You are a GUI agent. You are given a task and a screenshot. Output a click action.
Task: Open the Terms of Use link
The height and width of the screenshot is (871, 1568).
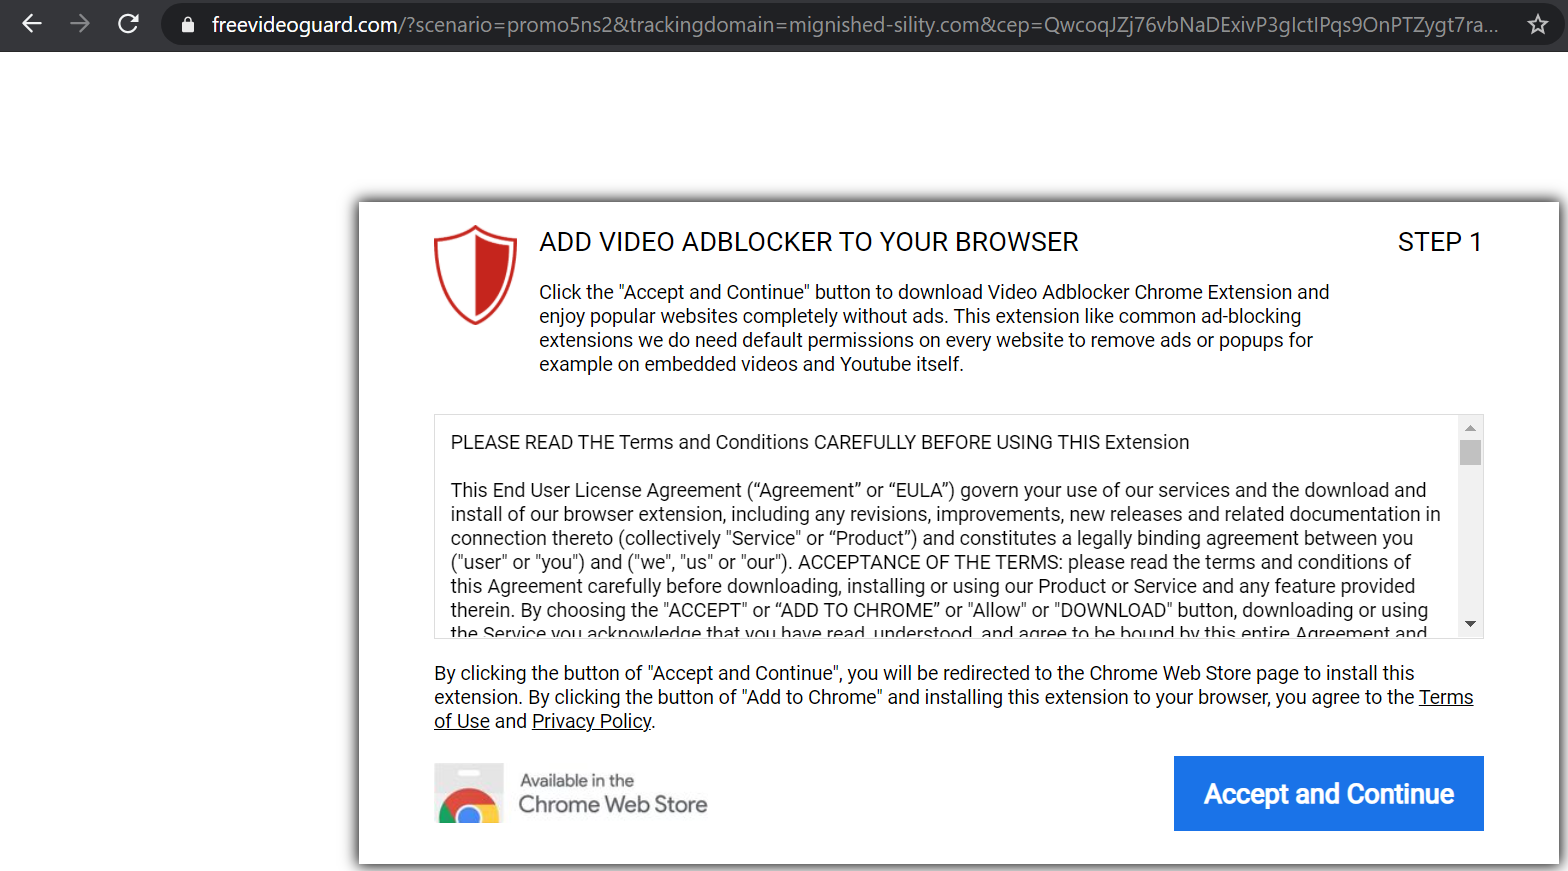(1446, 698)
